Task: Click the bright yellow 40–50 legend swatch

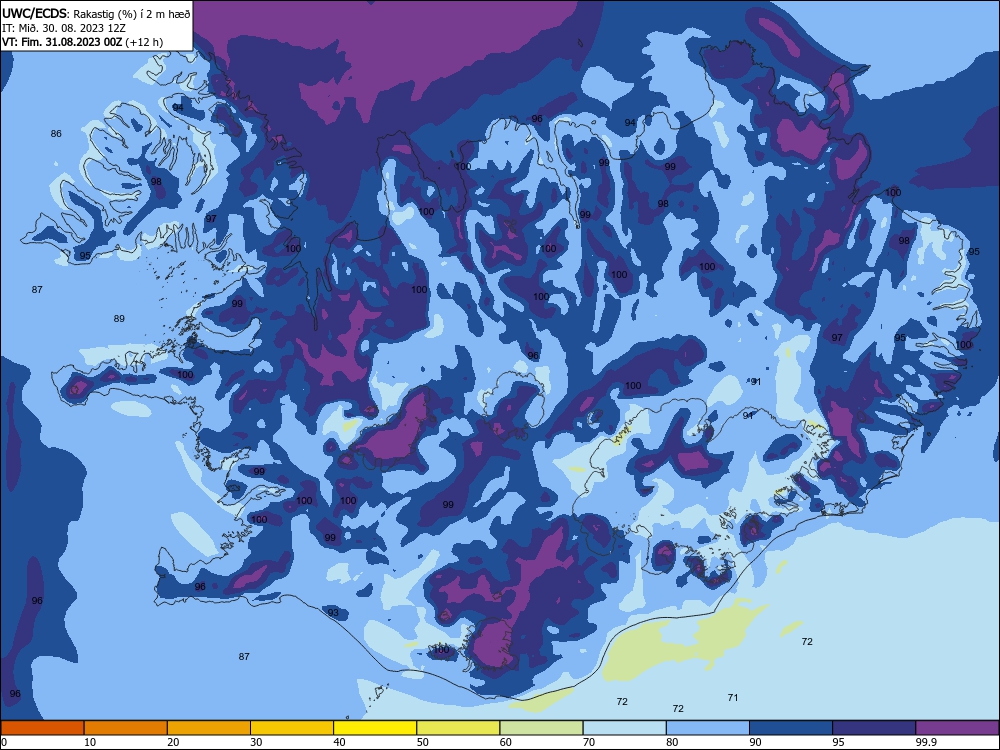Action: click(x=375, y=728)
